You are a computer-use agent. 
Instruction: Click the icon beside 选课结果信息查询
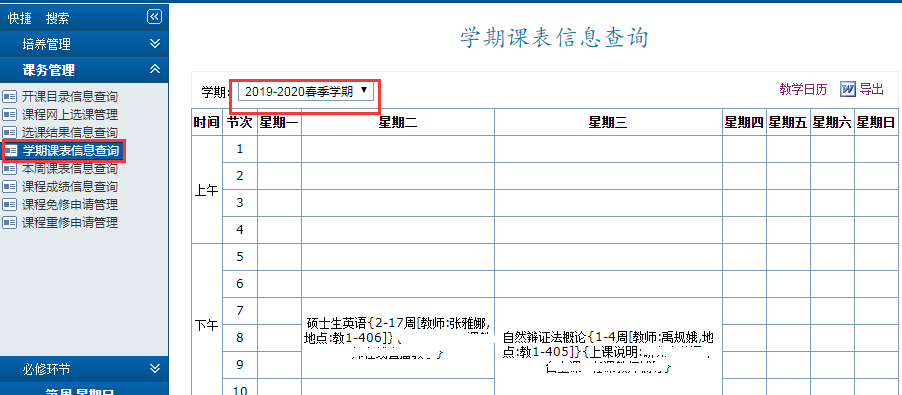(x=10, y=133)
